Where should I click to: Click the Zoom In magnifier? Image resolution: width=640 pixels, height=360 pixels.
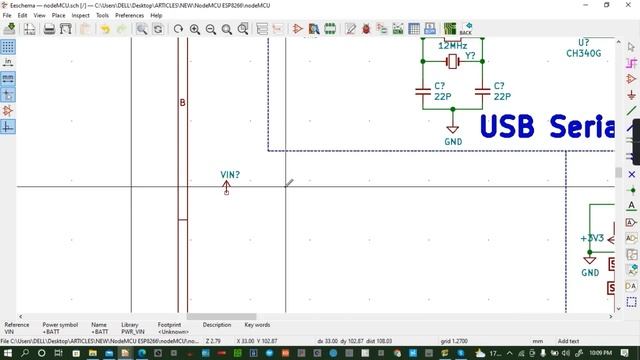point(195,29)
